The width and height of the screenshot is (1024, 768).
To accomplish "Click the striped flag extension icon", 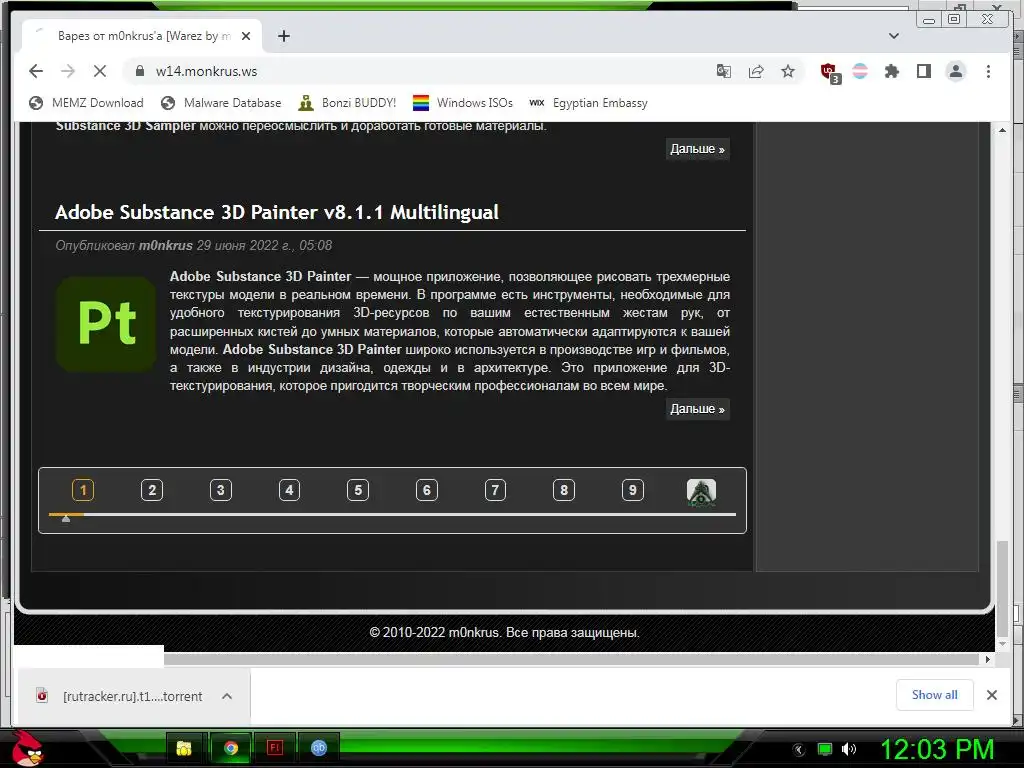I will pos(860,71).
